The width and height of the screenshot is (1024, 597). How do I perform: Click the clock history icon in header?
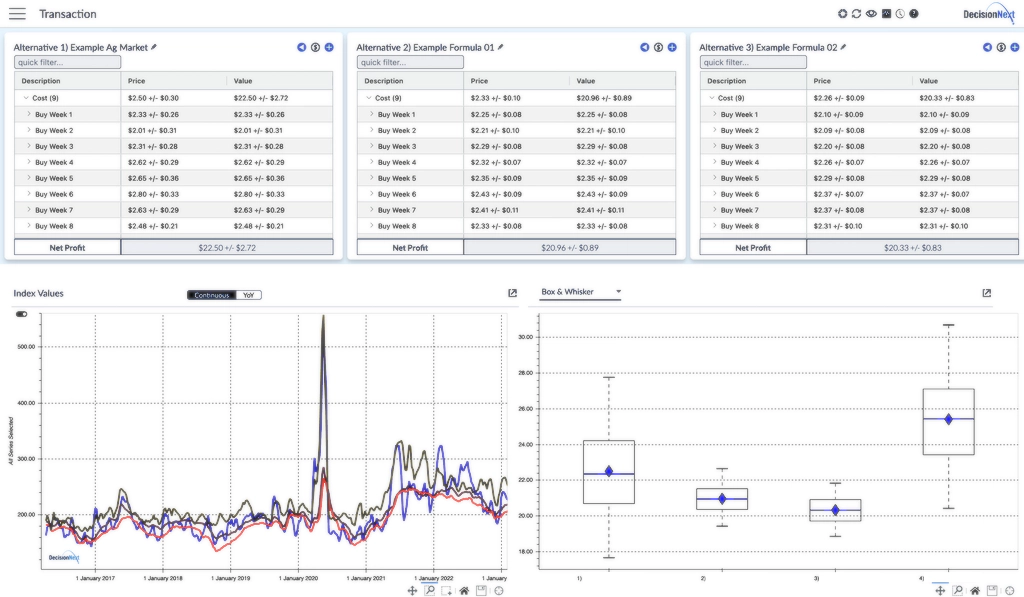900,14
